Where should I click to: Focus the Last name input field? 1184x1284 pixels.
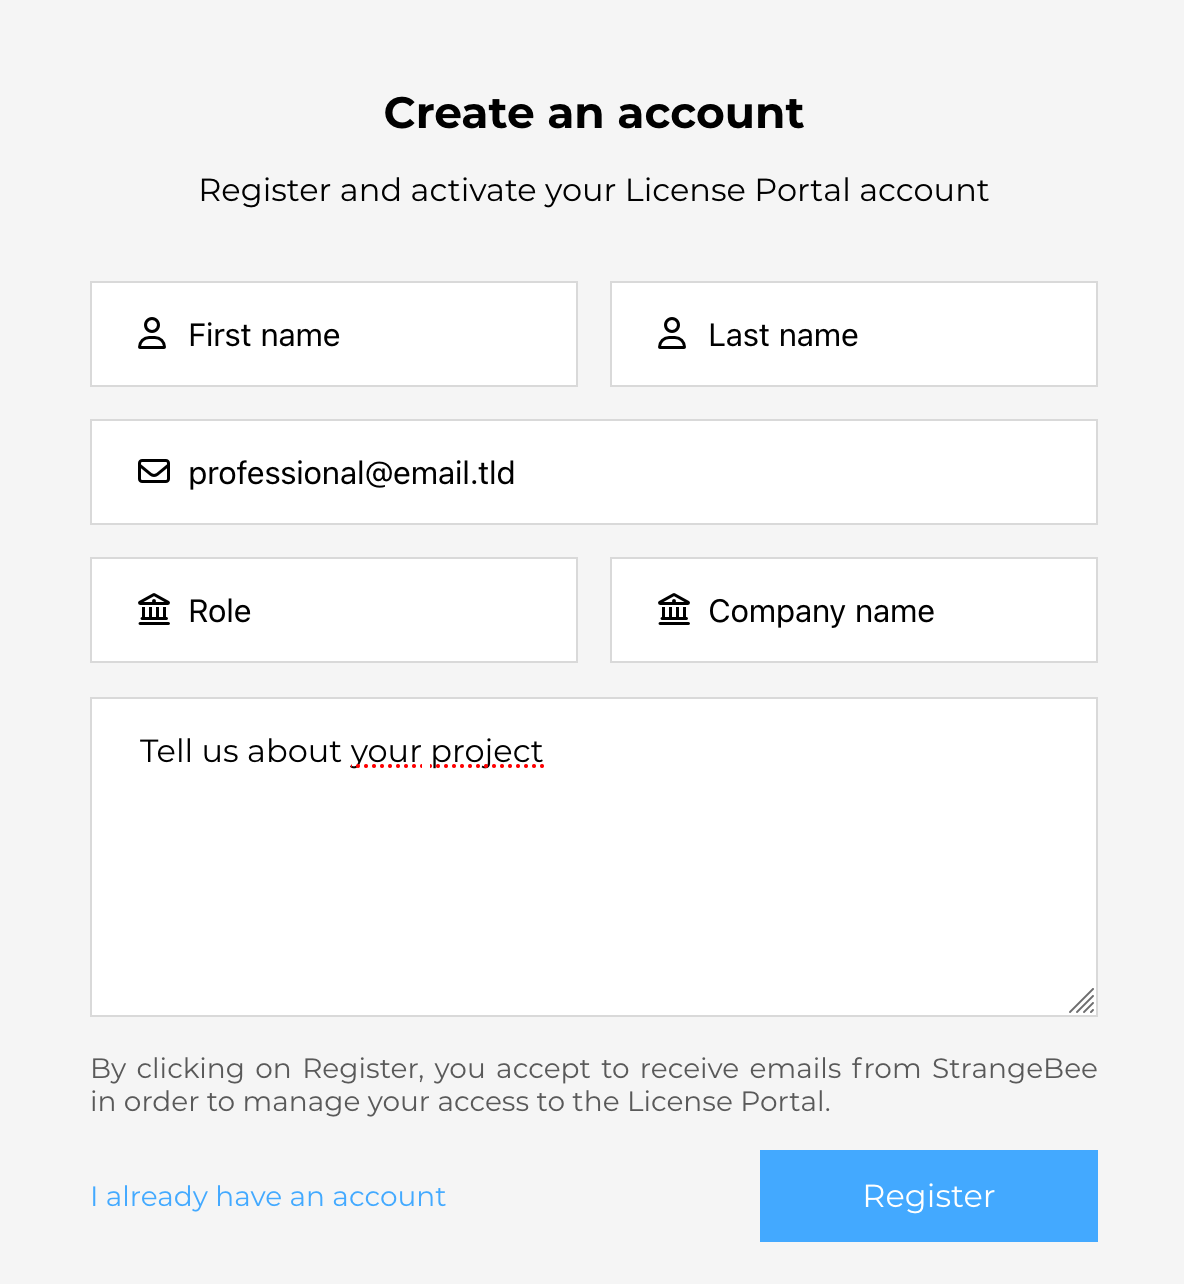coord(900,334)
